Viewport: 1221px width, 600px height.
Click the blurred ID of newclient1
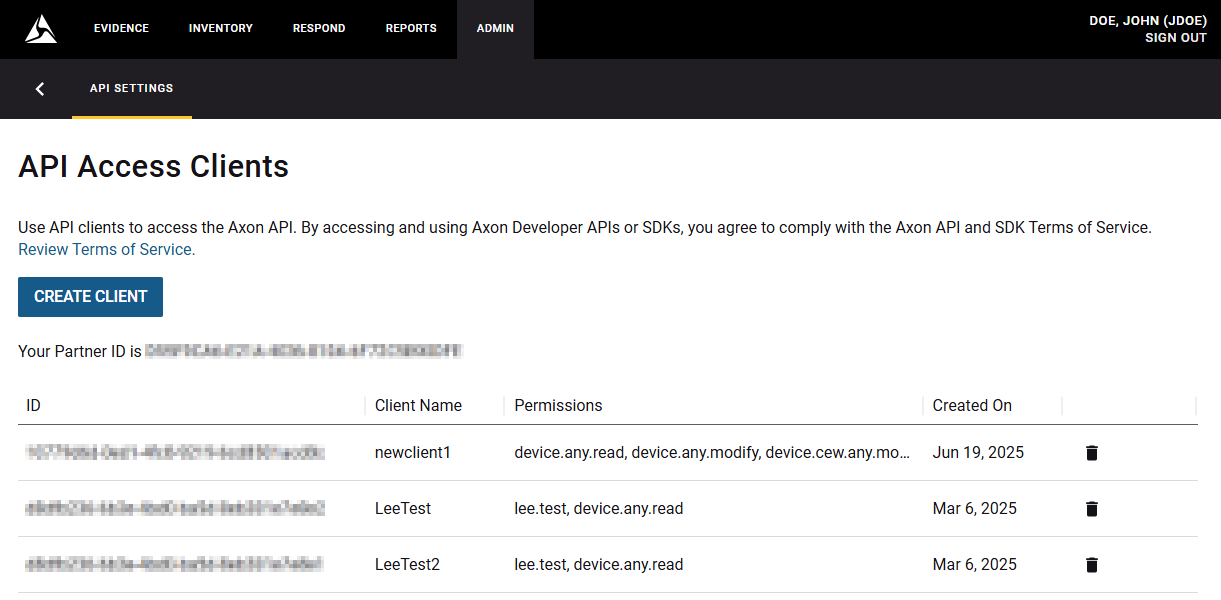point(175,453)
